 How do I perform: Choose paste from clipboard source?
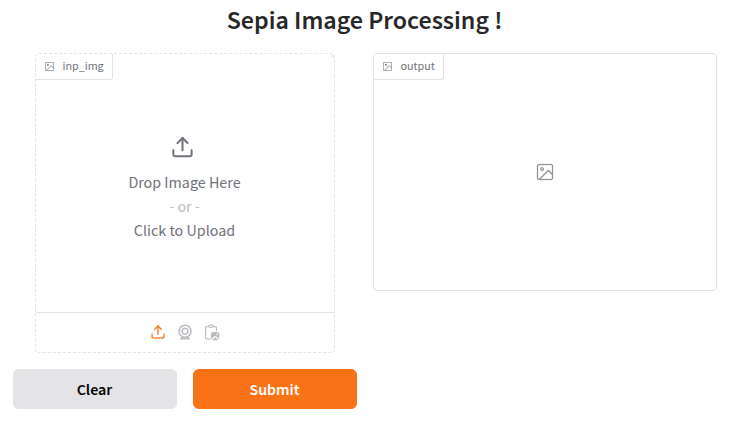click(211, 332)
